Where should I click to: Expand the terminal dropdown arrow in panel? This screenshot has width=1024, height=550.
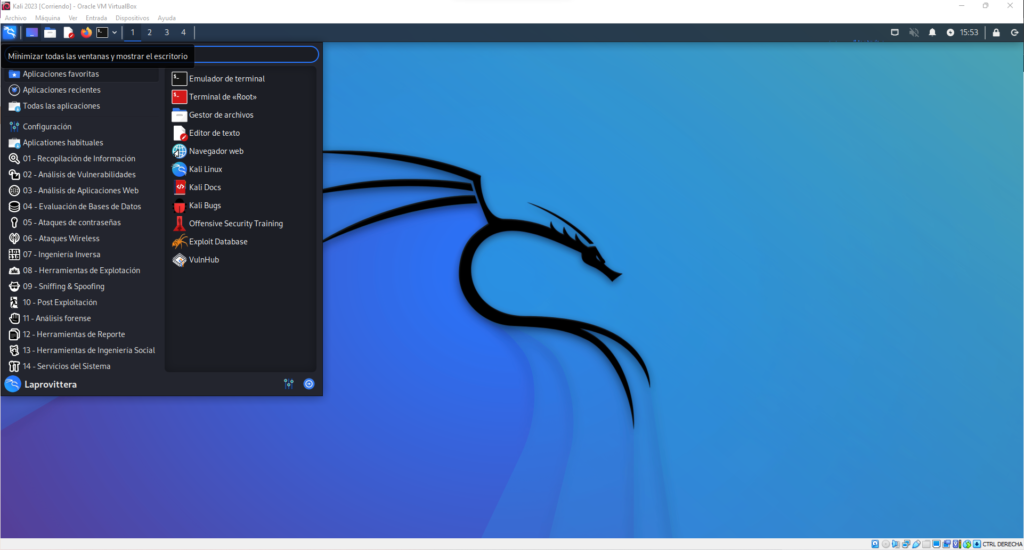[x=114, y=32]
